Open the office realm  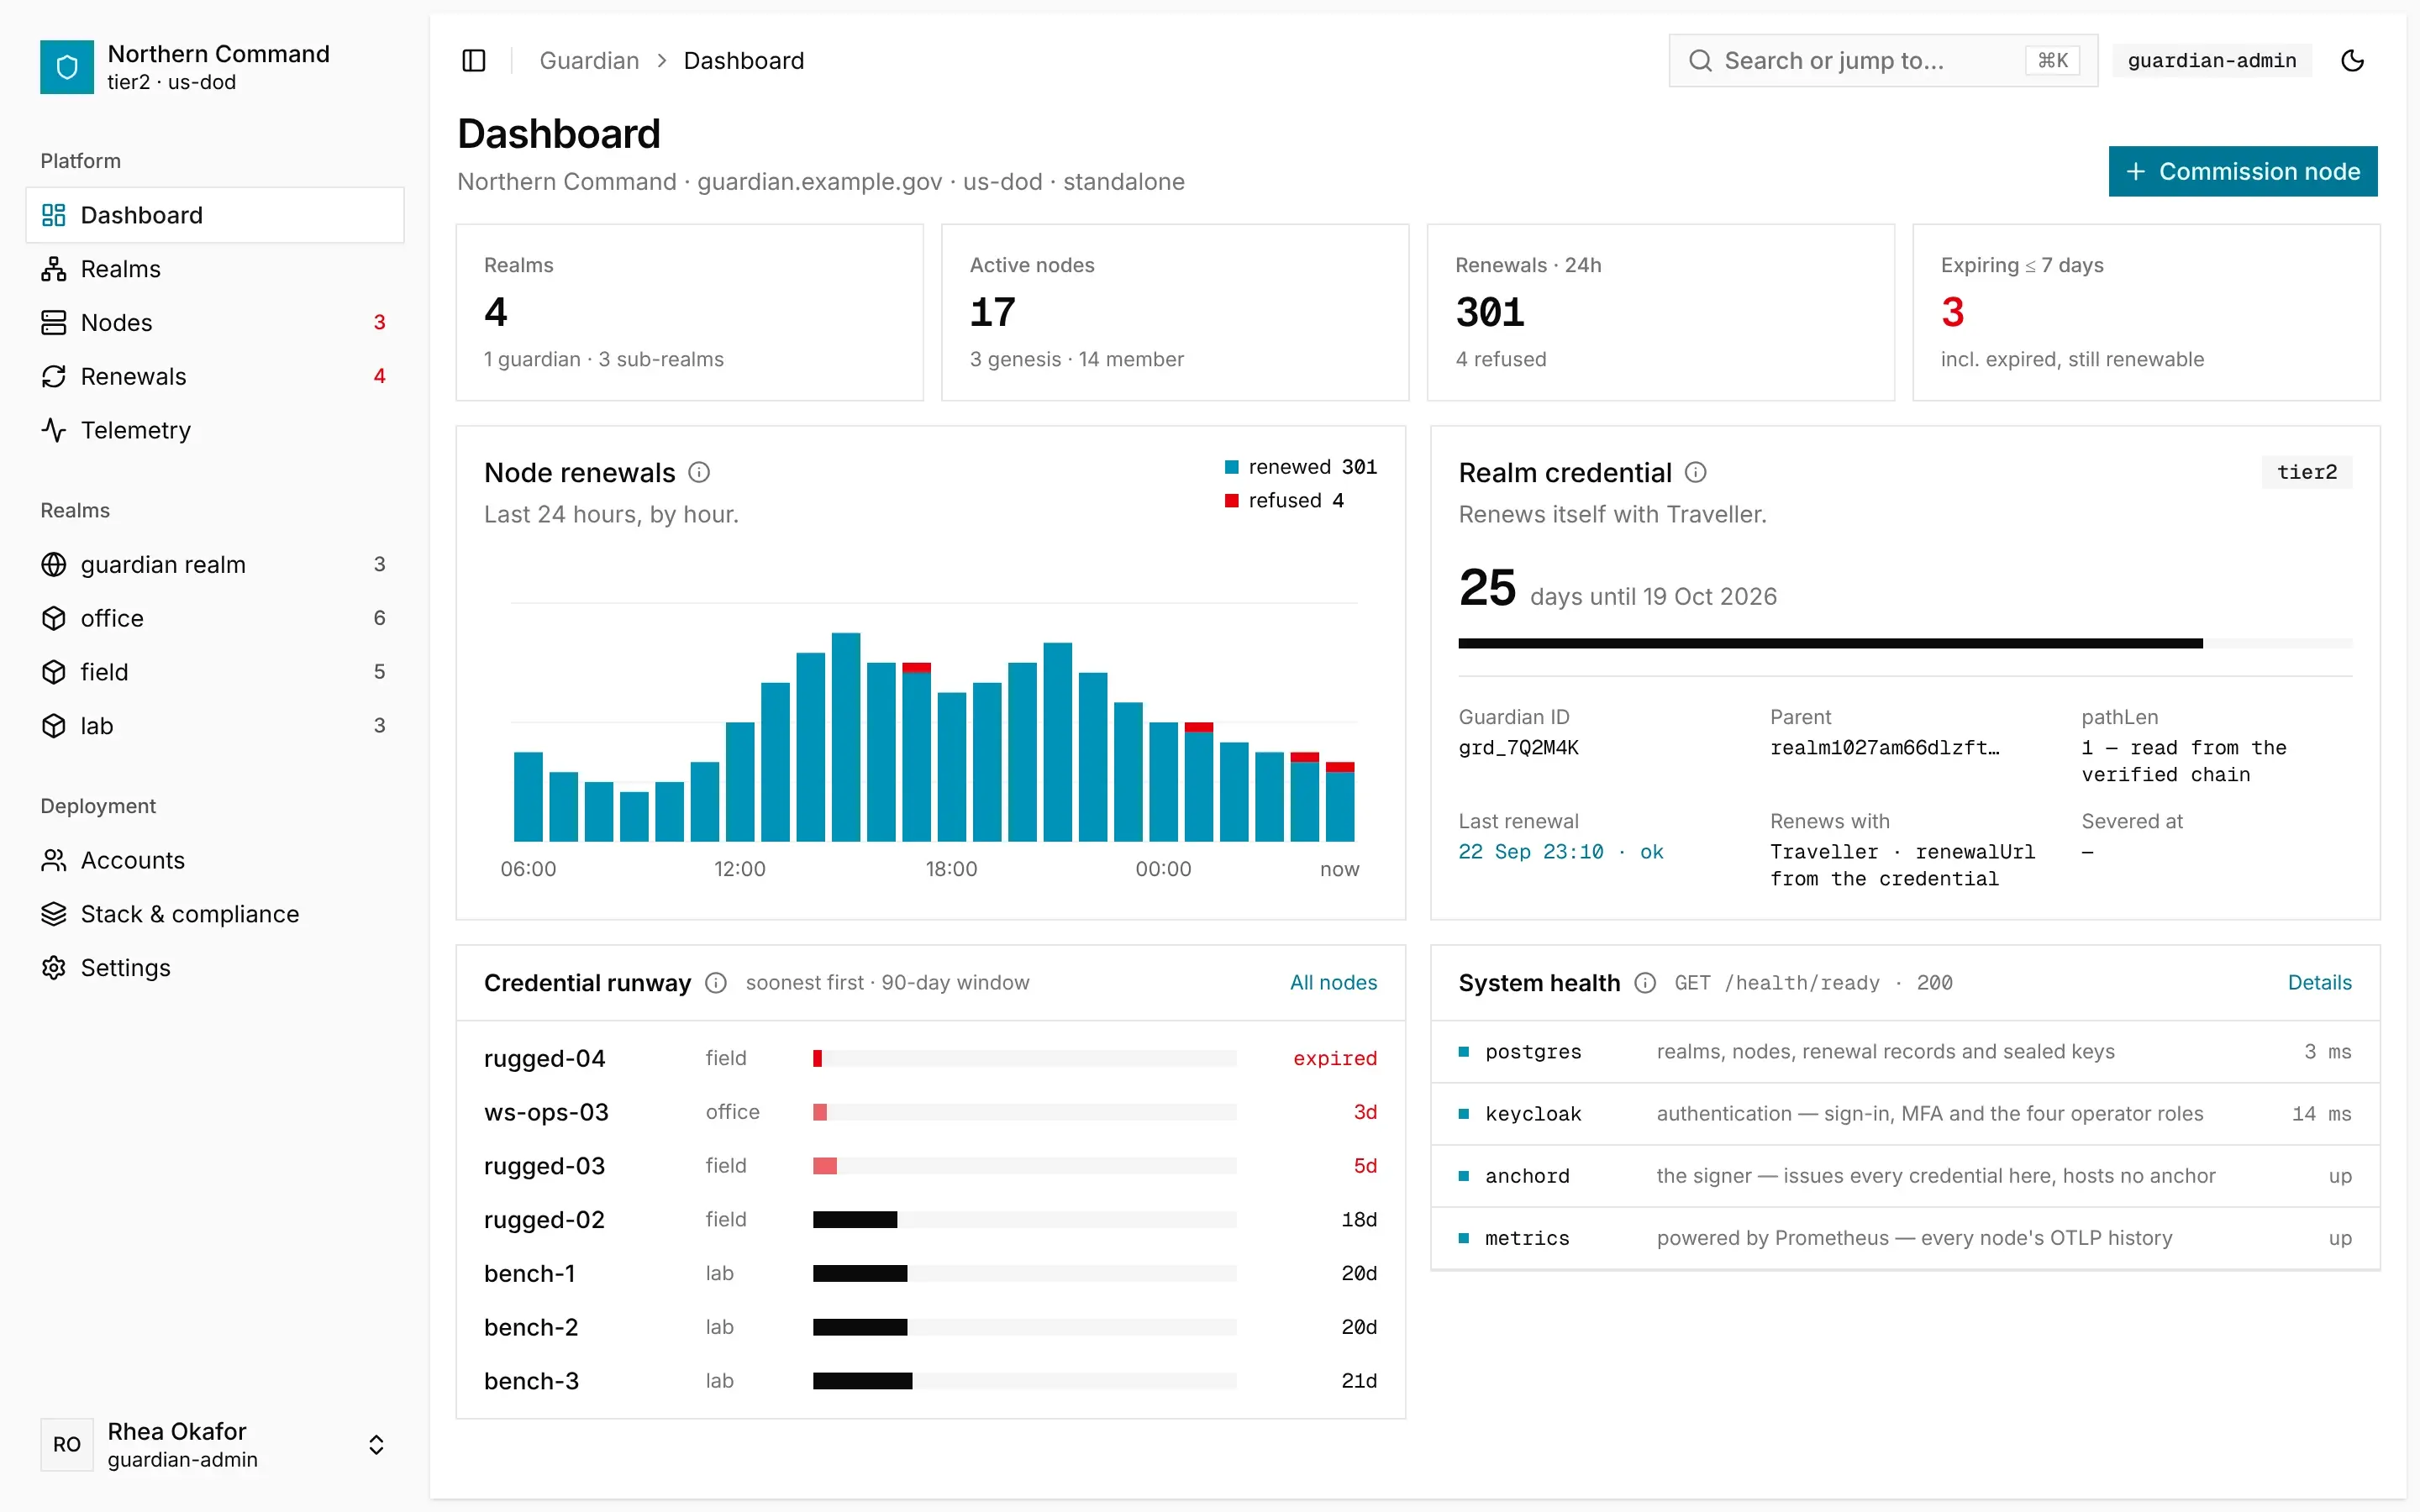coord(215,618)
